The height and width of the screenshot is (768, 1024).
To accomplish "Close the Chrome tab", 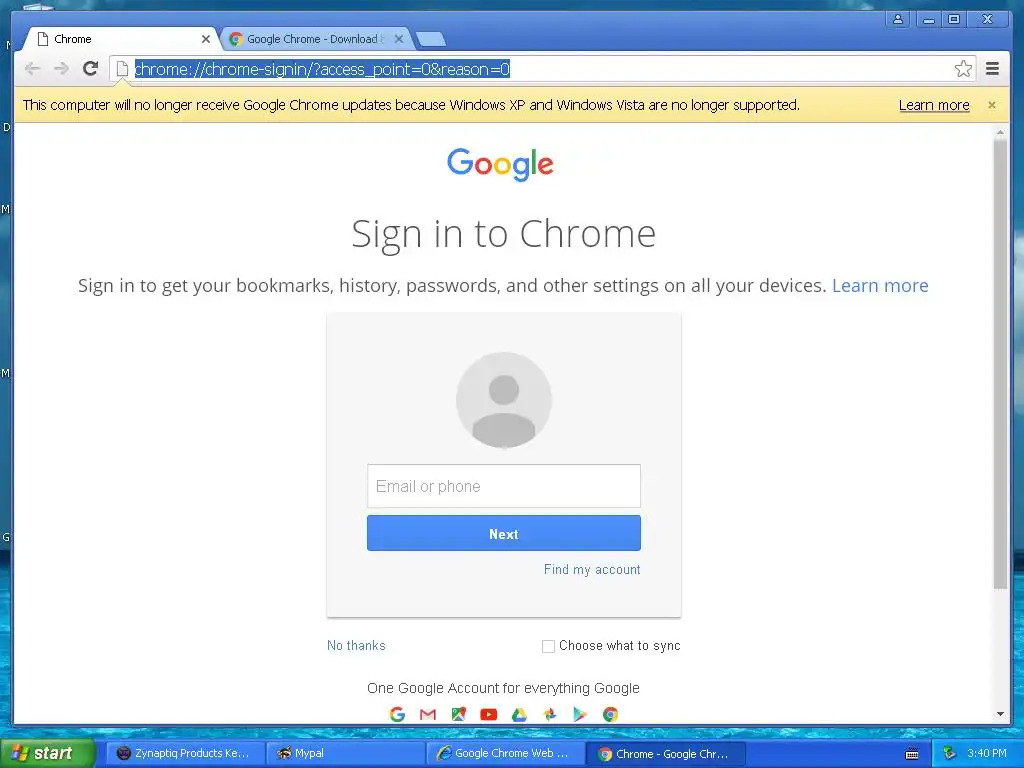I will 206,39.
